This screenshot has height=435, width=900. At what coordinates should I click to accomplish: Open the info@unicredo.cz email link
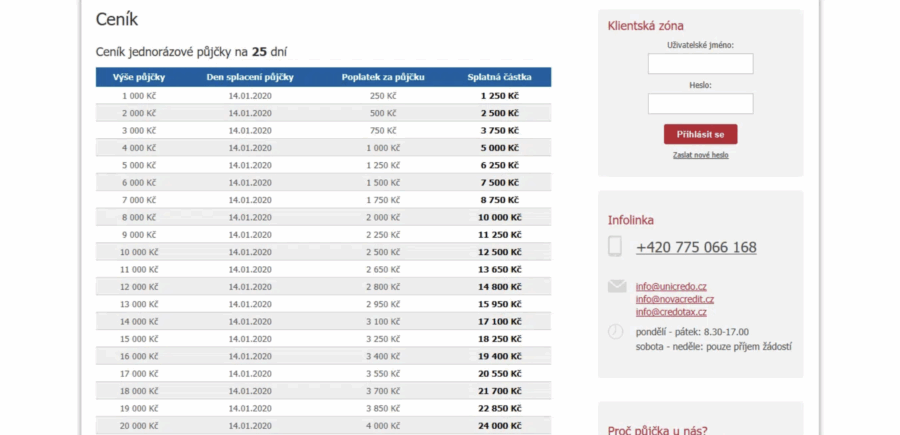(x=671, y=286)
